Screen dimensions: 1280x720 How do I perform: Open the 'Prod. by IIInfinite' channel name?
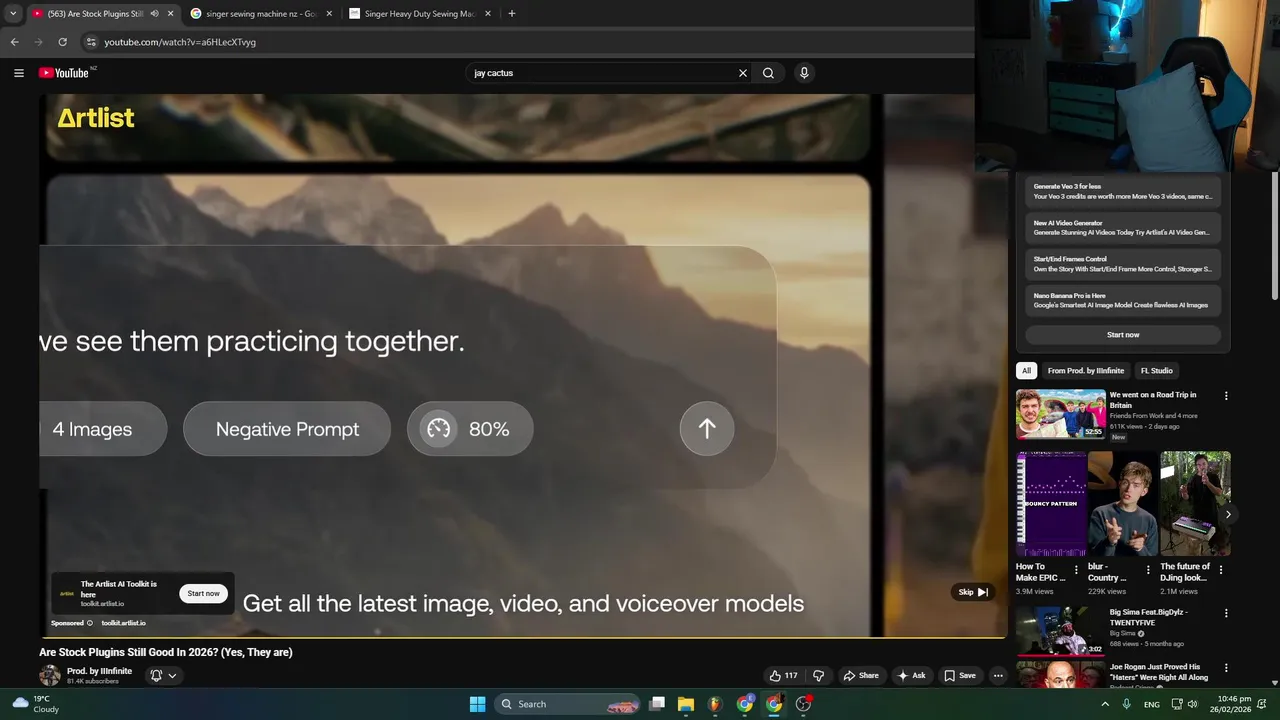point(99,671)
